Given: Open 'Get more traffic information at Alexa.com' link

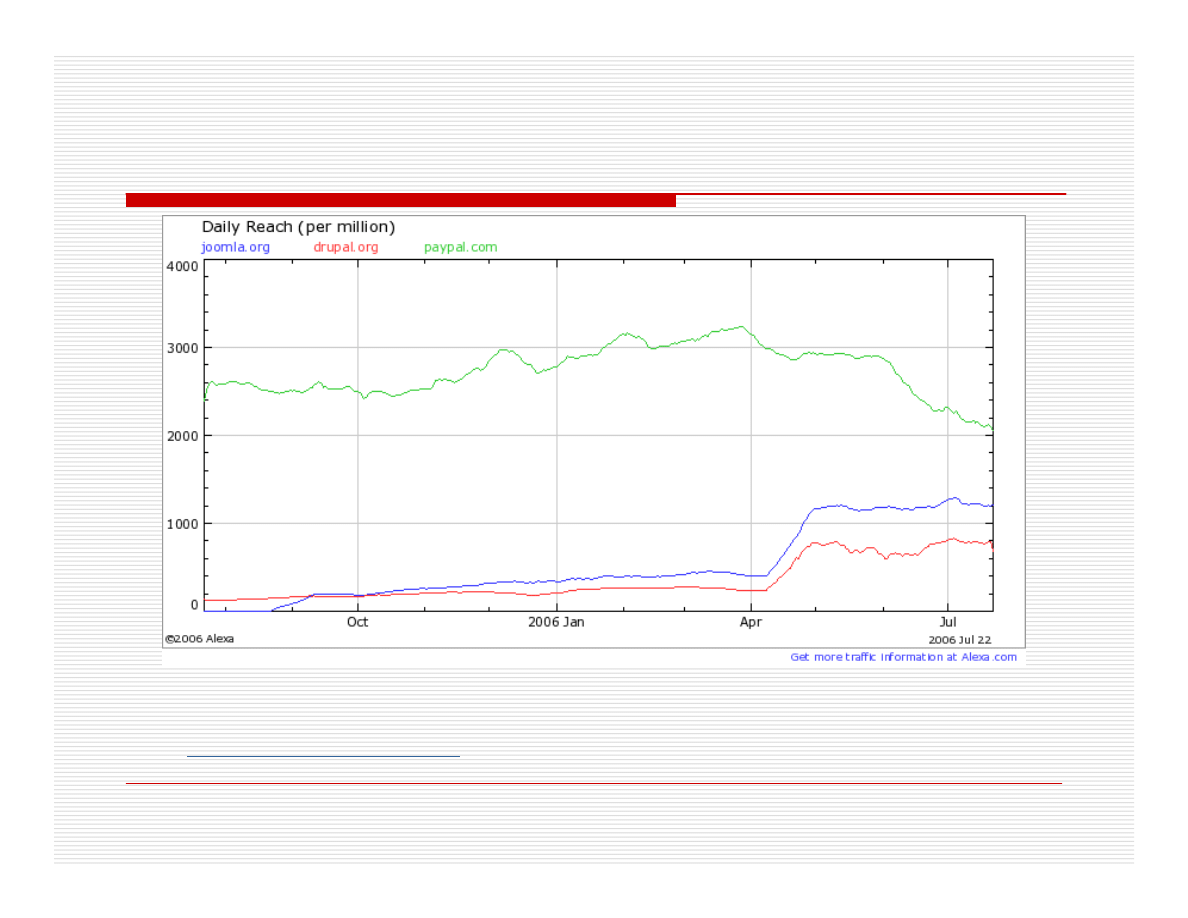Looking at the screenshot, I should pyautogui.click(x=903, y=657).
